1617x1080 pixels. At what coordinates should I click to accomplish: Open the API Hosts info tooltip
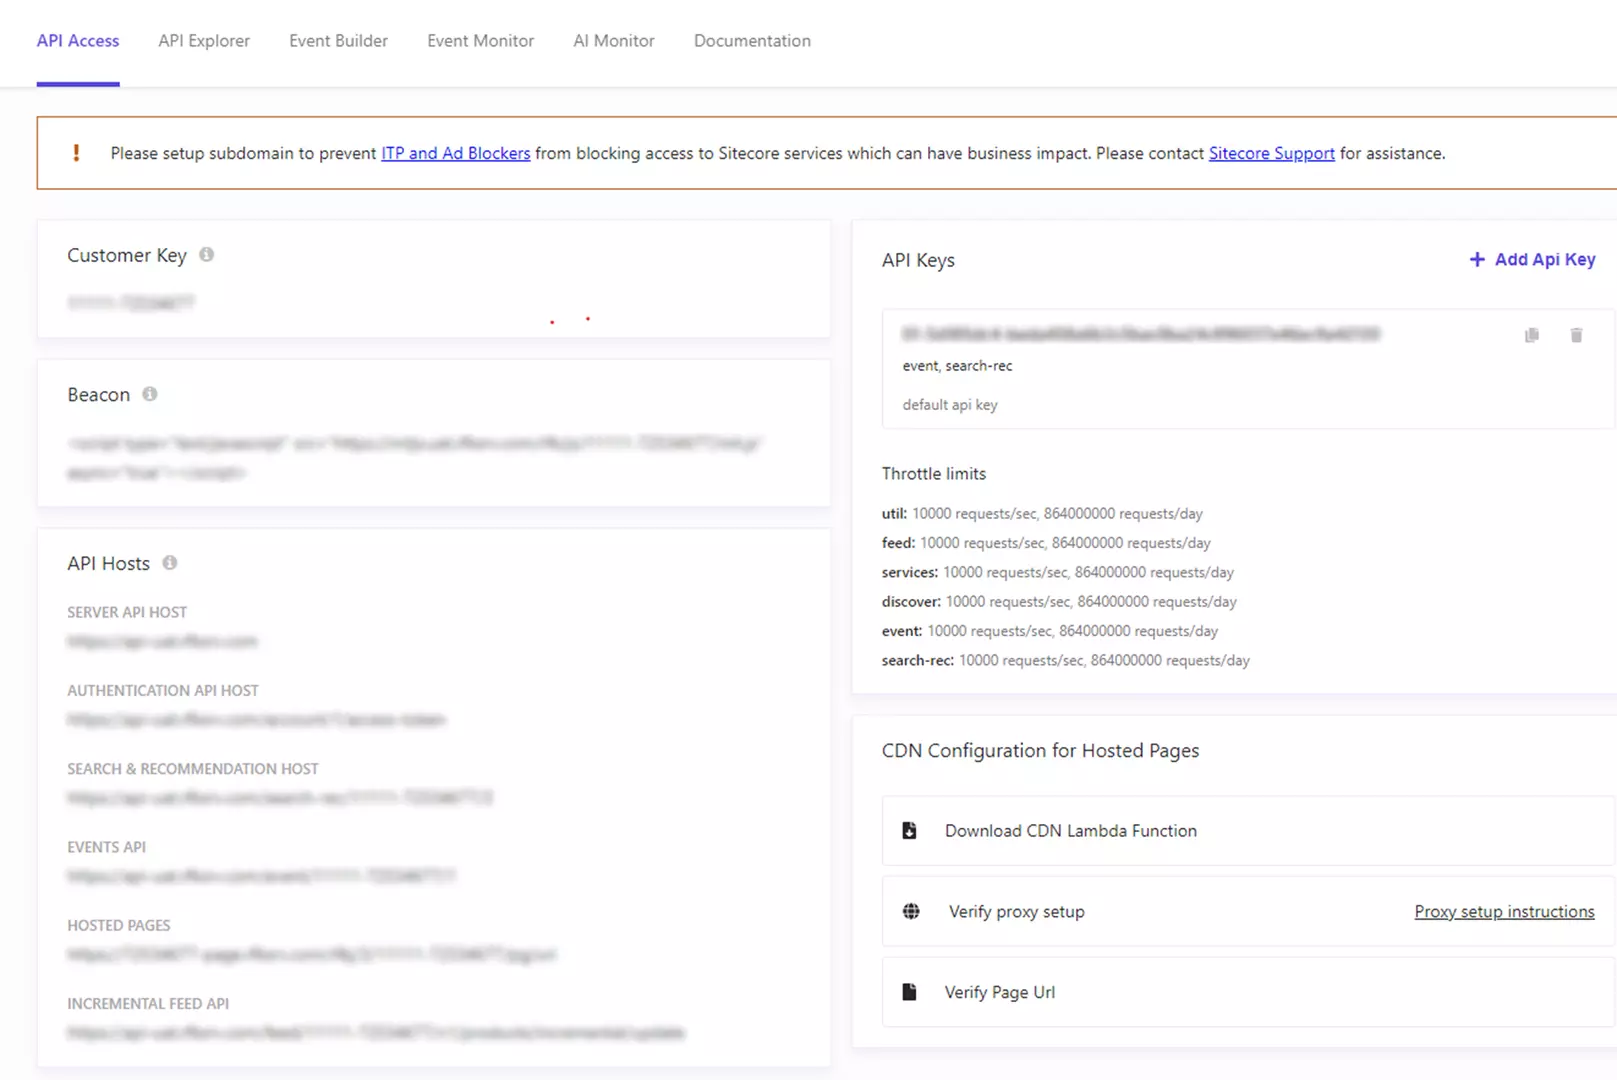169,562
